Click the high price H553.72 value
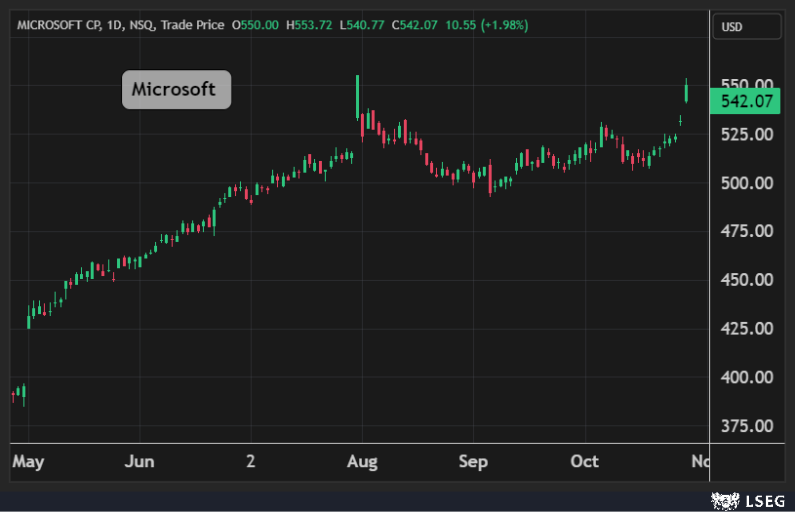Screen dimensions: 795x512 click(310, 24)
